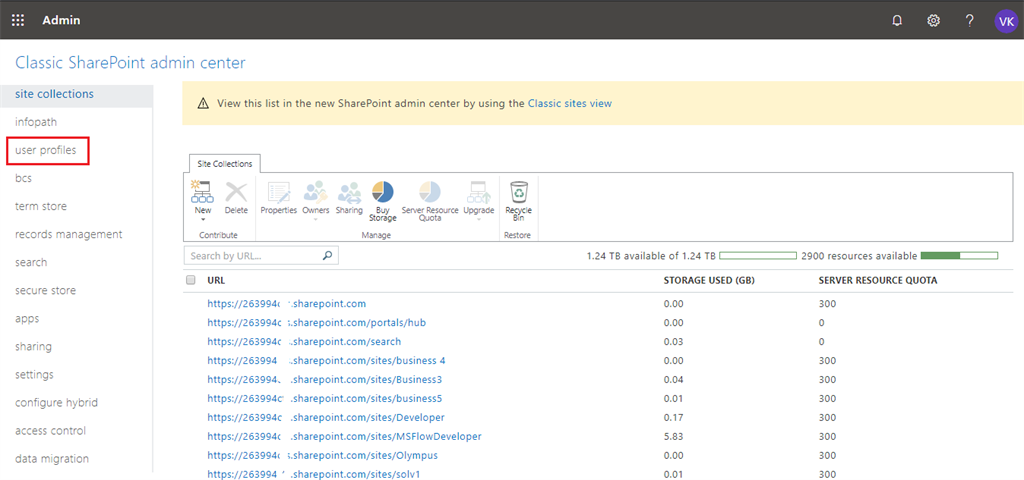Click the warning icon in yellow banner
Viewport: 1024px width, 480px height.
203,103
